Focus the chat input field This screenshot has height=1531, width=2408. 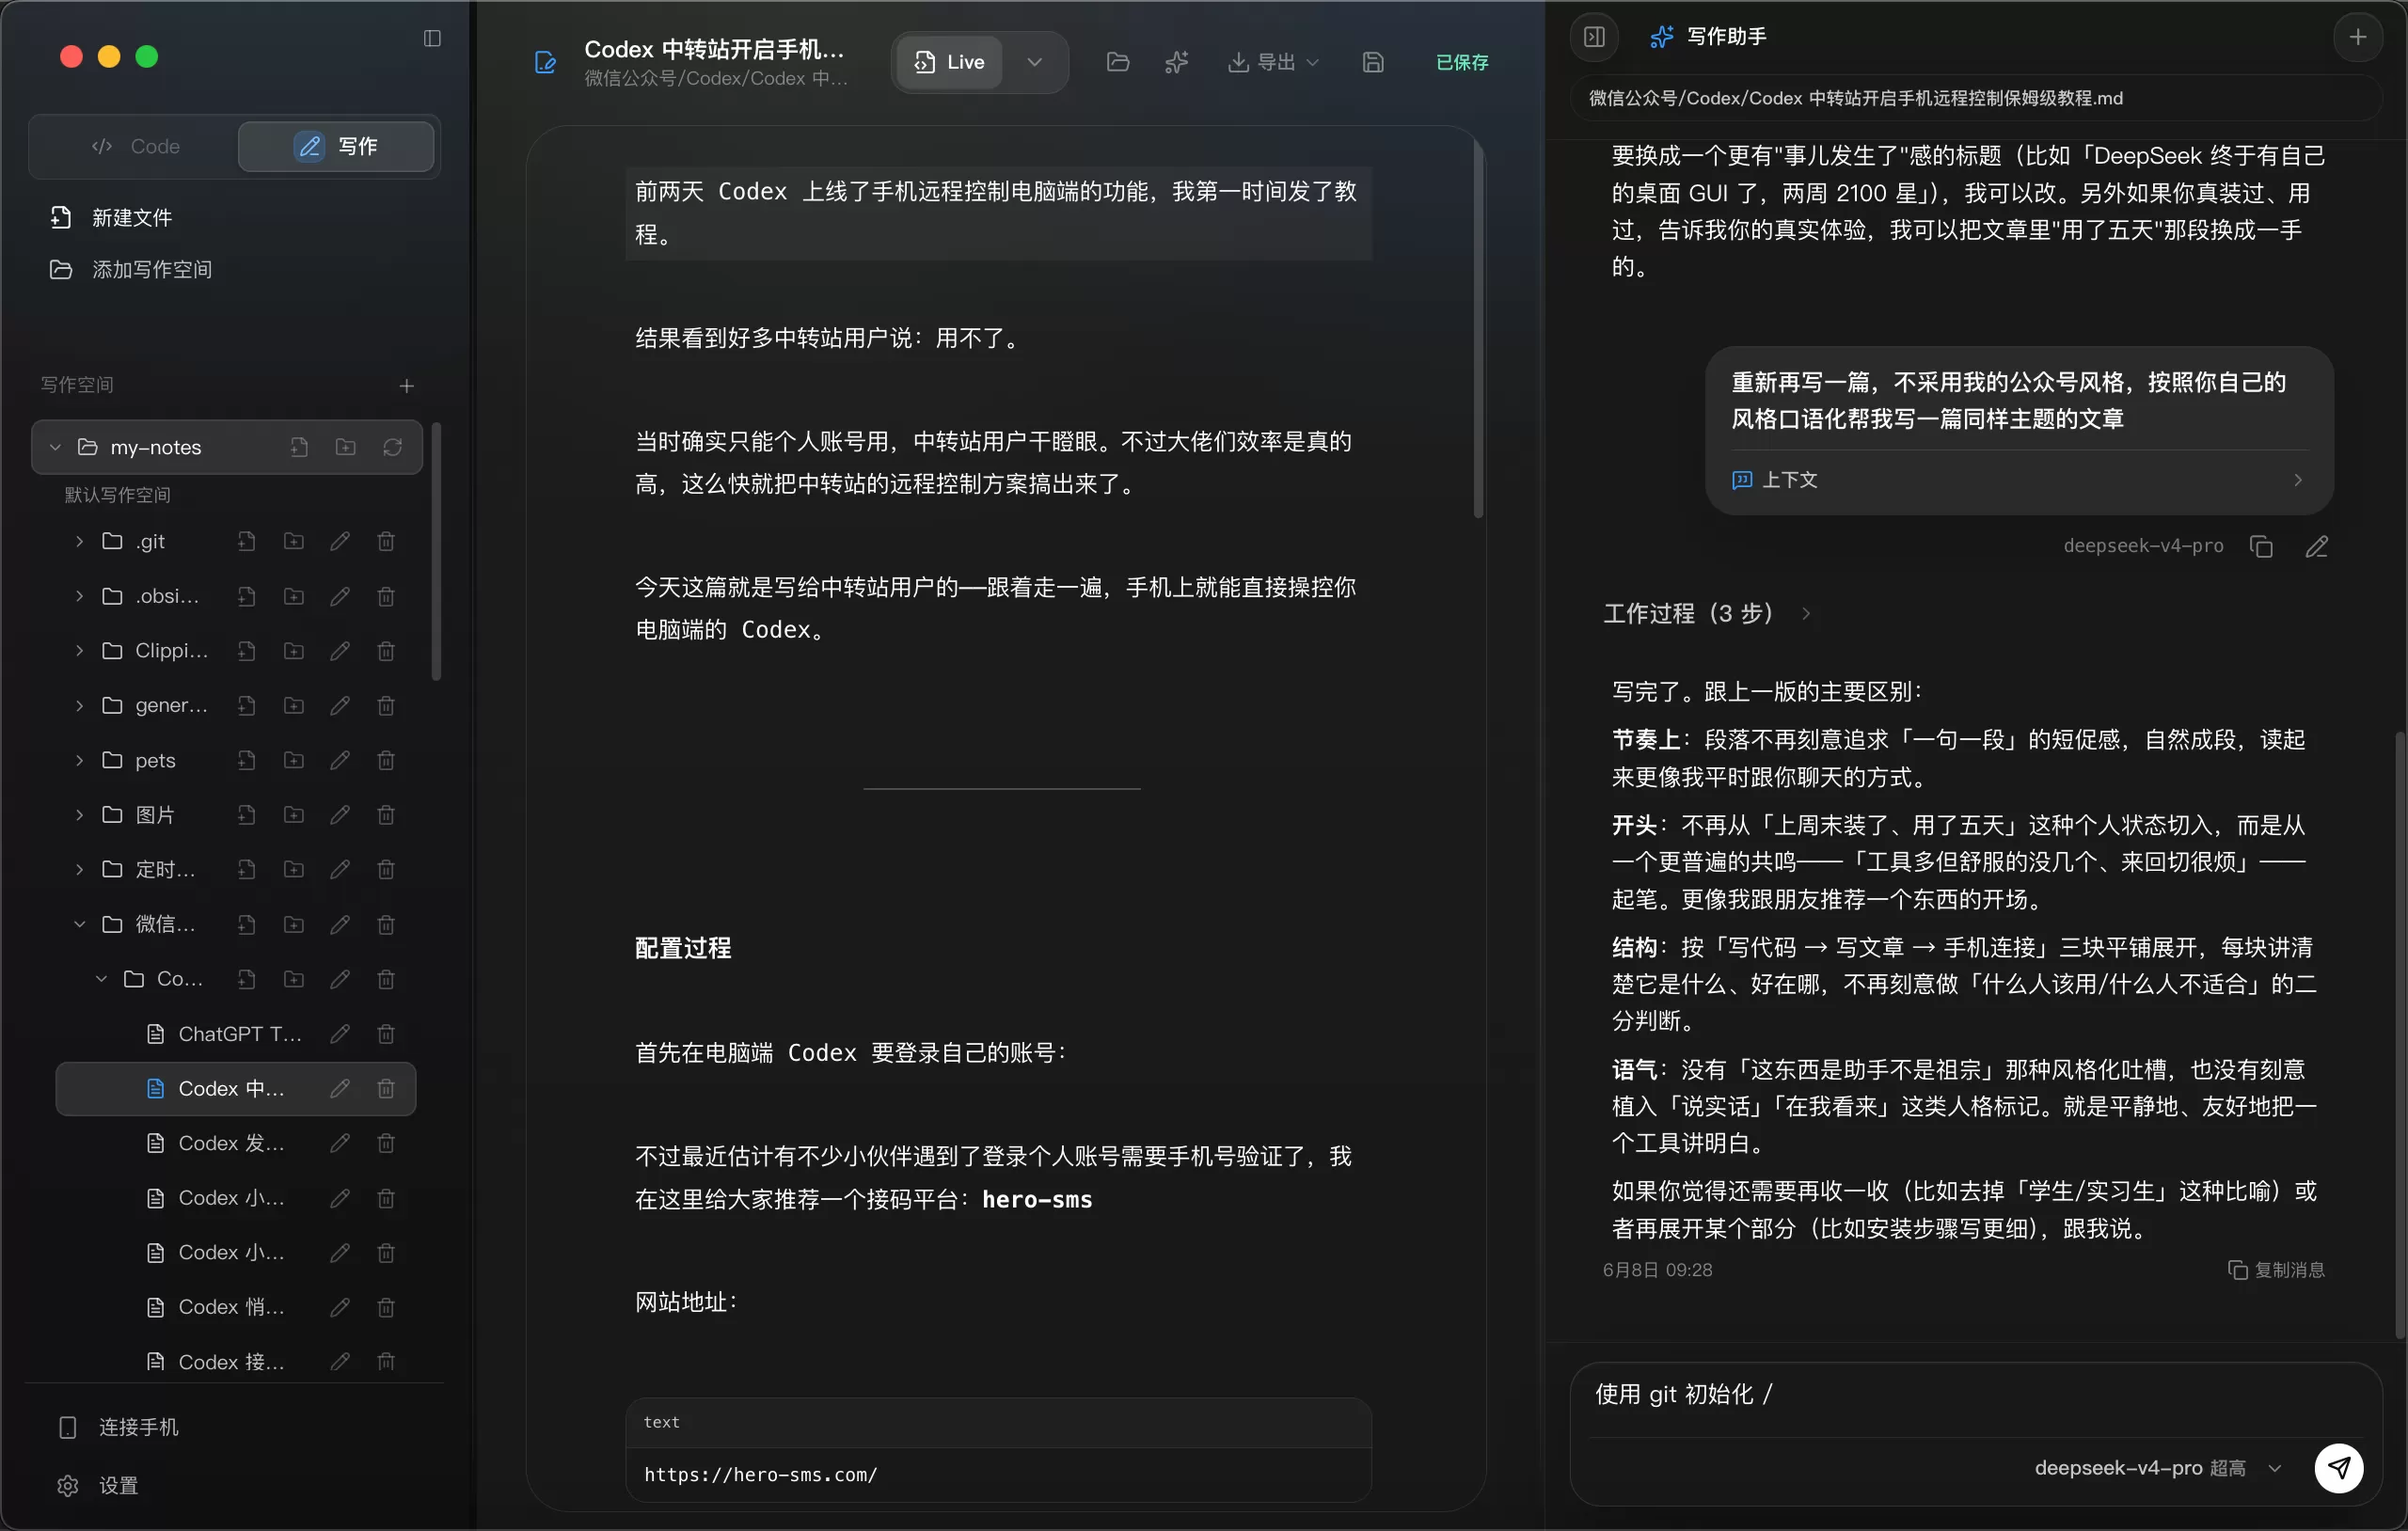click(1976, 1394)
